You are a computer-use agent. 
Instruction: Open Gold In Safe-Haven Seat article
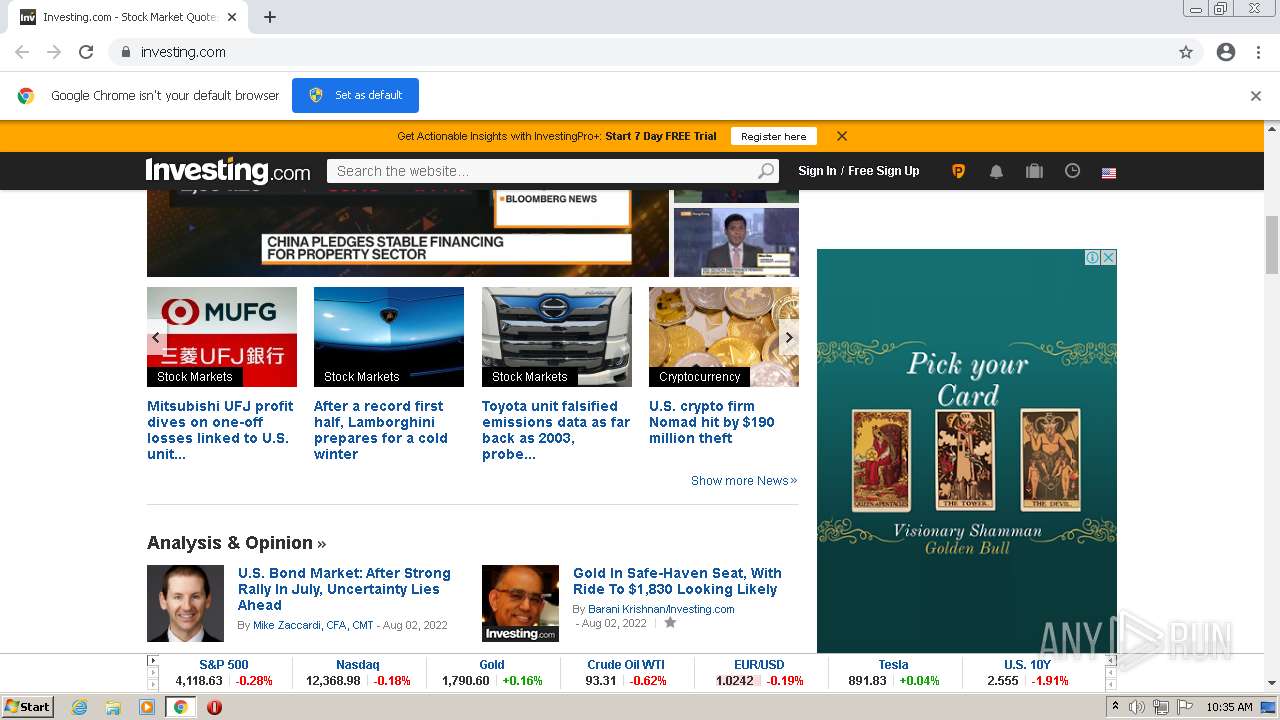point(677,581)
